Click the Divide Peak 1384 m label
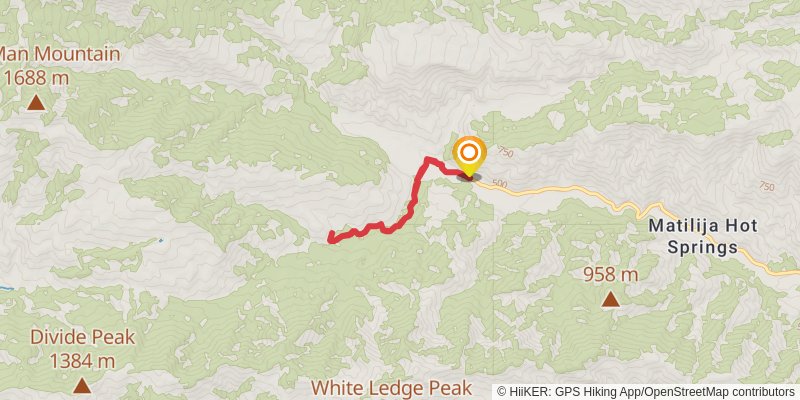This screenshot has height=400, width=800. [82, 349]
